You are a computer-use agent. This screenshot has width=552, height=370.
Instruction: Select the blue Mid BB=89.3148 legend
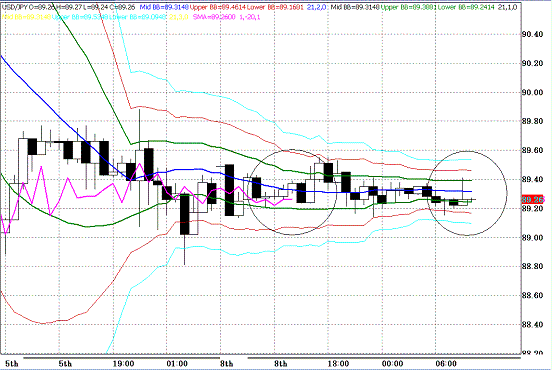pyautogui.click(x=164, y=7)
